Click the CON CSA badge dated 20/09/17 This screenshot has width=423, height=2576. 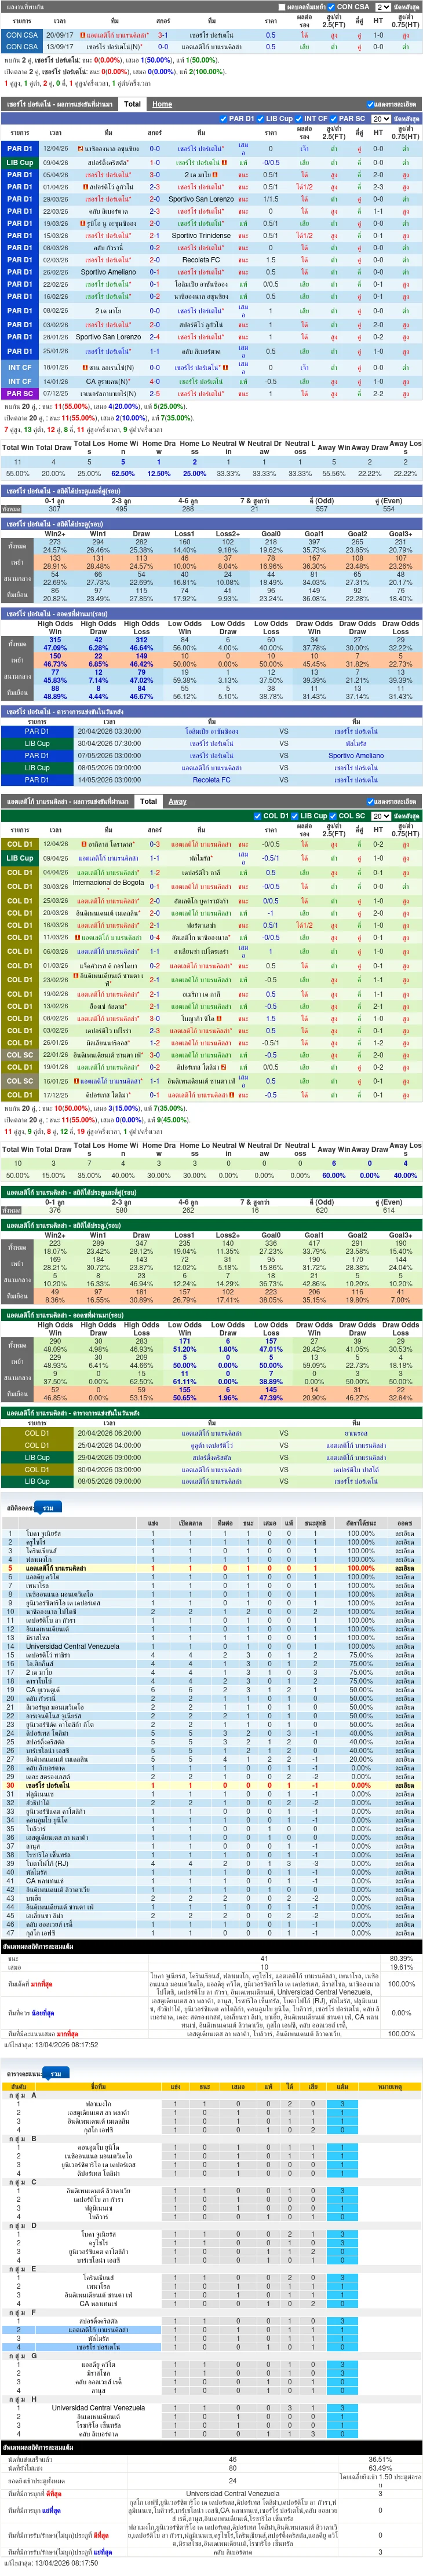21,35
